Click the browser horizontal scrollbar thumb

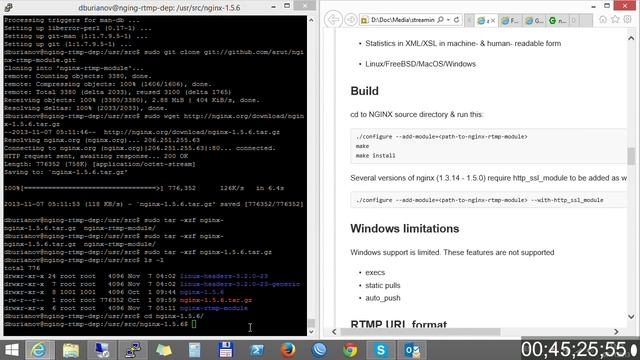point(420,332)
